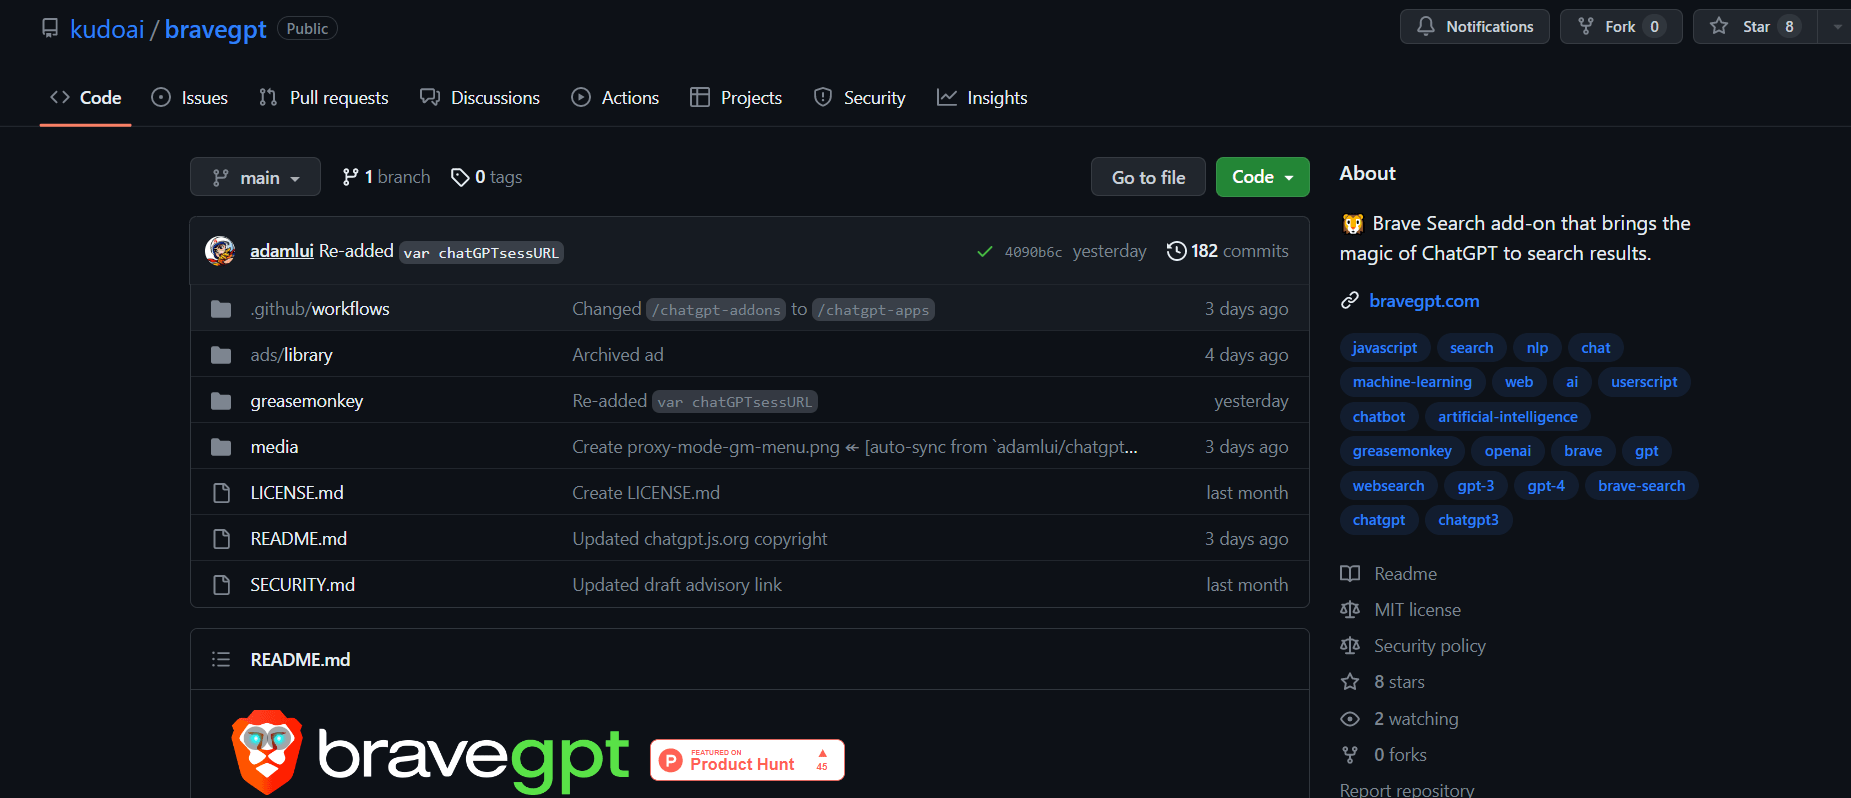This screenshot has height=798, width=1851.
Task: View the Insights tab
Action: (x=982, y=98)
